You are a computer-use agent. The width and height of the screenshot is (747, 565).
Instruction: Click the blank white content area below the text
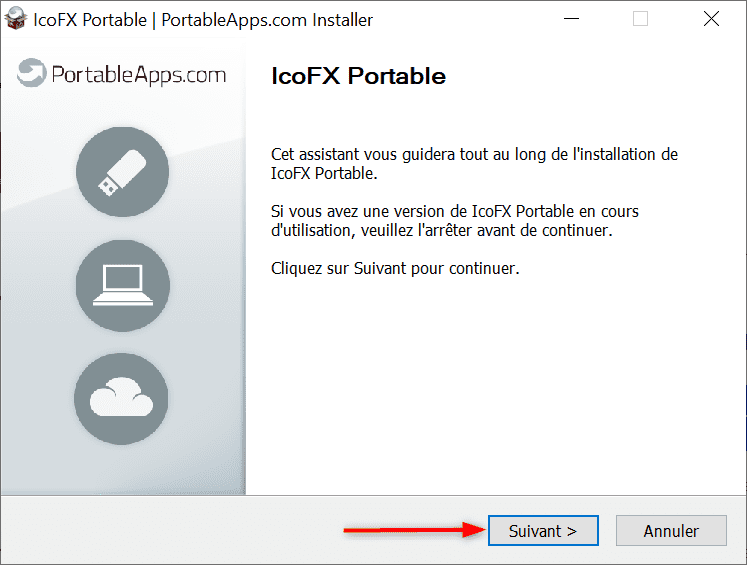pos(495,386)
